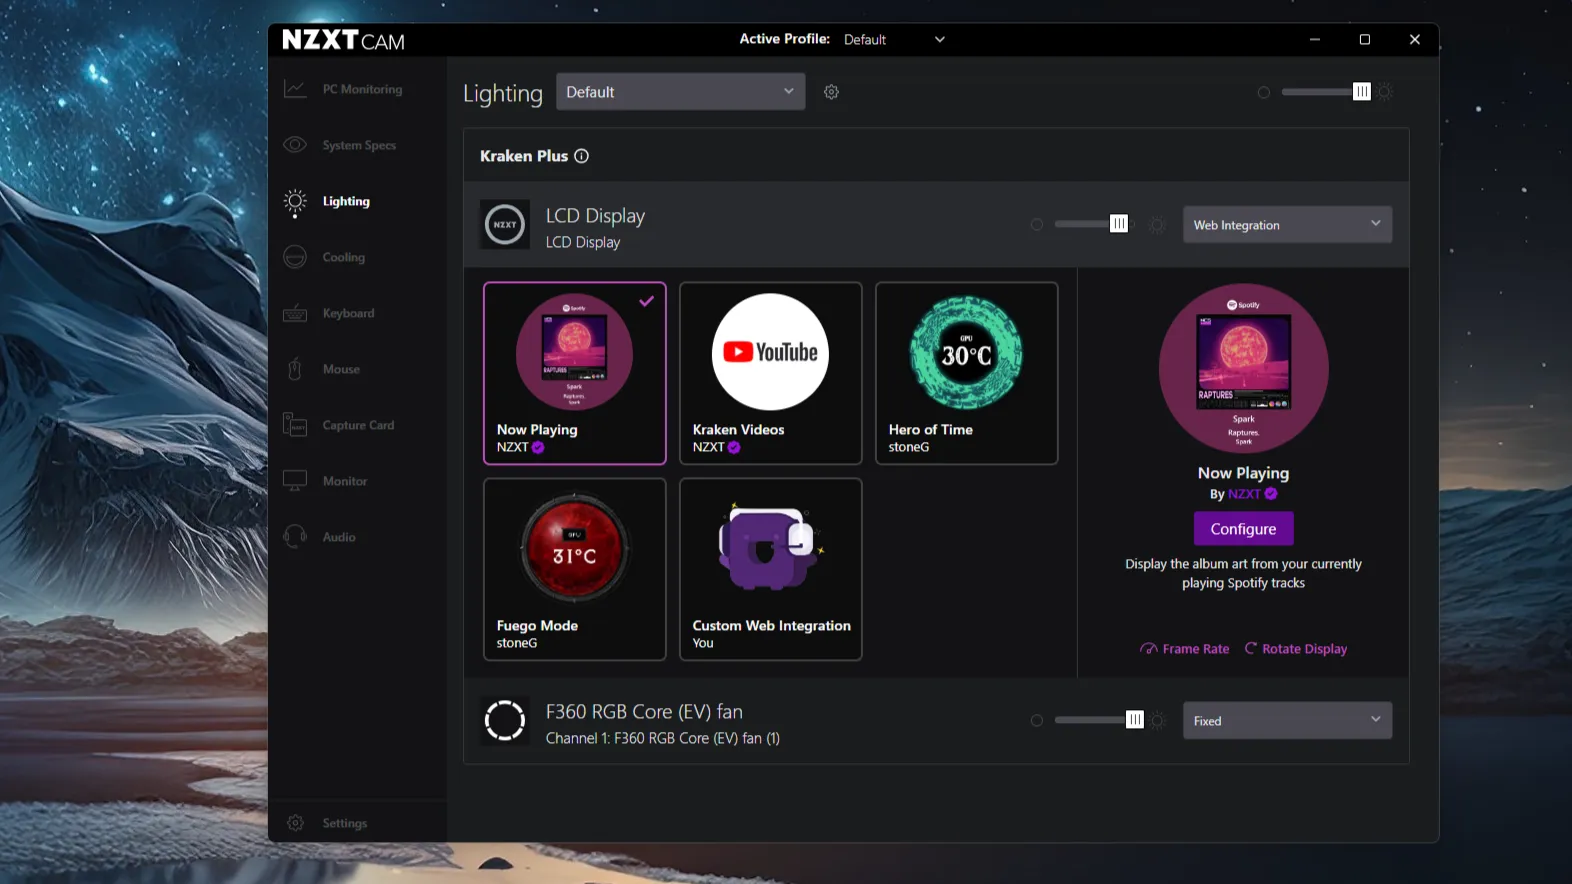The height and width of the screenshot is (884, 1572).
Task: Open the Cooling section icon
Action: (x=295, y=257)
